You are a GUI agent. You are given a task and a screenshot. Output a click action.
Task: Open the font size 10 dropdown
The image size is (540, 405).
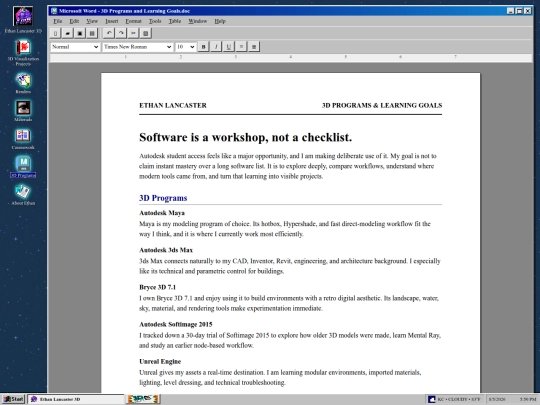pyautogui.click(x=186, y=47)
